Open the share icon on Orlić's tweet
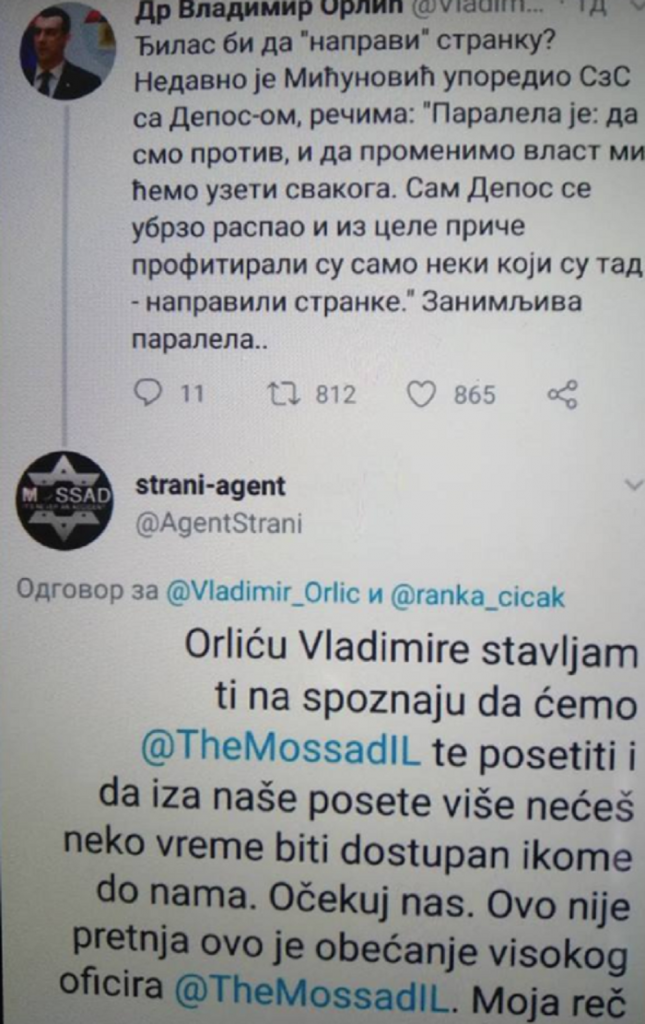Viewport: 645px width, 1024px height. click(562, 394)
